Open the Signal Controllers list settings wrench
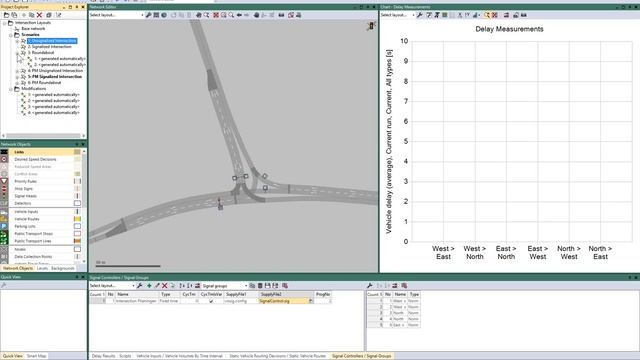640x360 pixels. coord(140,286)
